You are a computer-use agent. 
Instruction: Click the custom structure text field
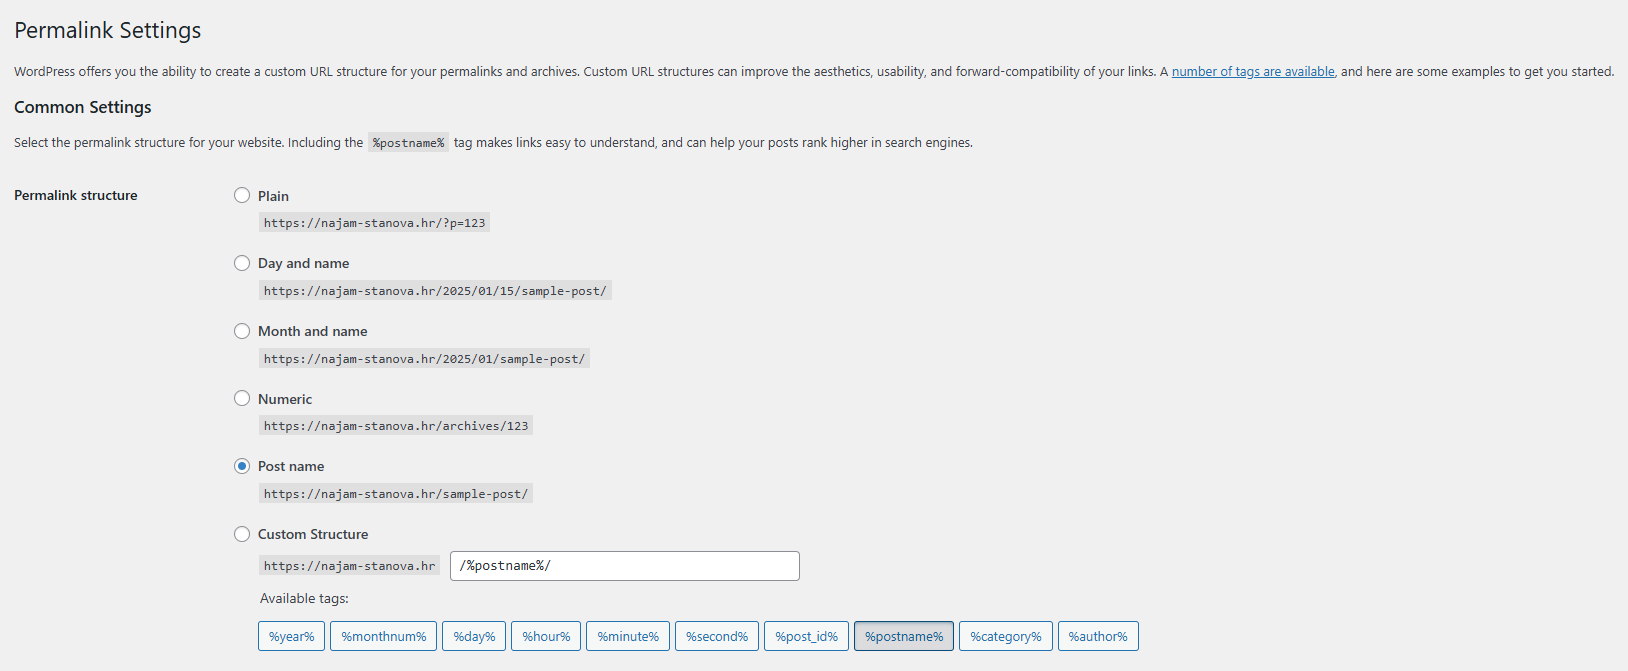pos(625,566)
